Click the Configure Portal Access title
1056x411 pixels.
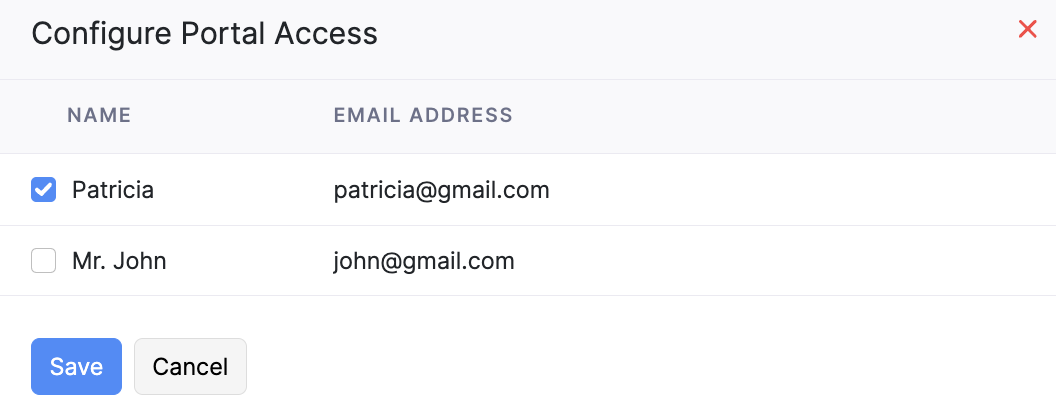[204, 34]
